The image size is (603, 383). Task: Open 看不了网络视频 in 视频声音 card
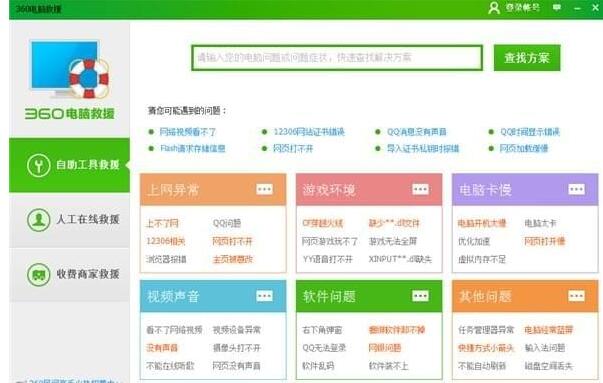click(x=174, y=330)
